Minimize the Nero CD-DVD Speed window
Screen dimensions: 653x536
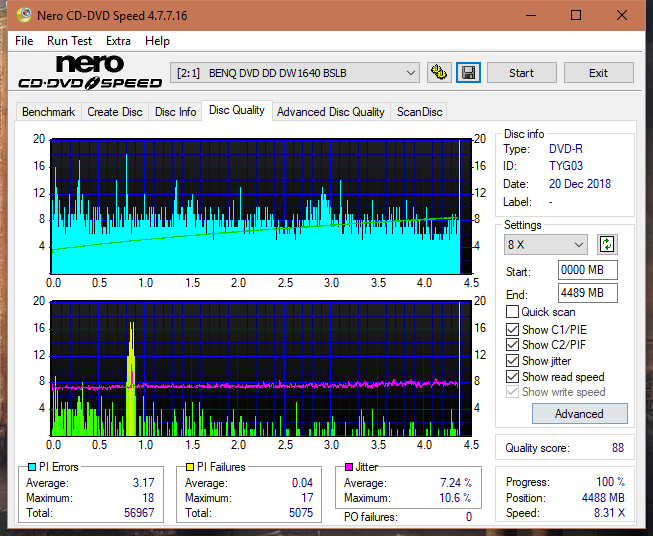click(531, 15)
